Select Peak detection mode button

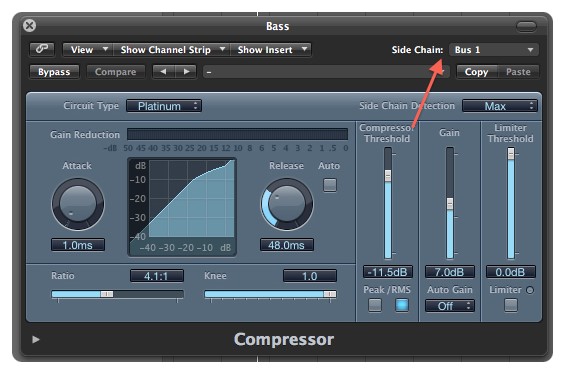tap(375, 305)
